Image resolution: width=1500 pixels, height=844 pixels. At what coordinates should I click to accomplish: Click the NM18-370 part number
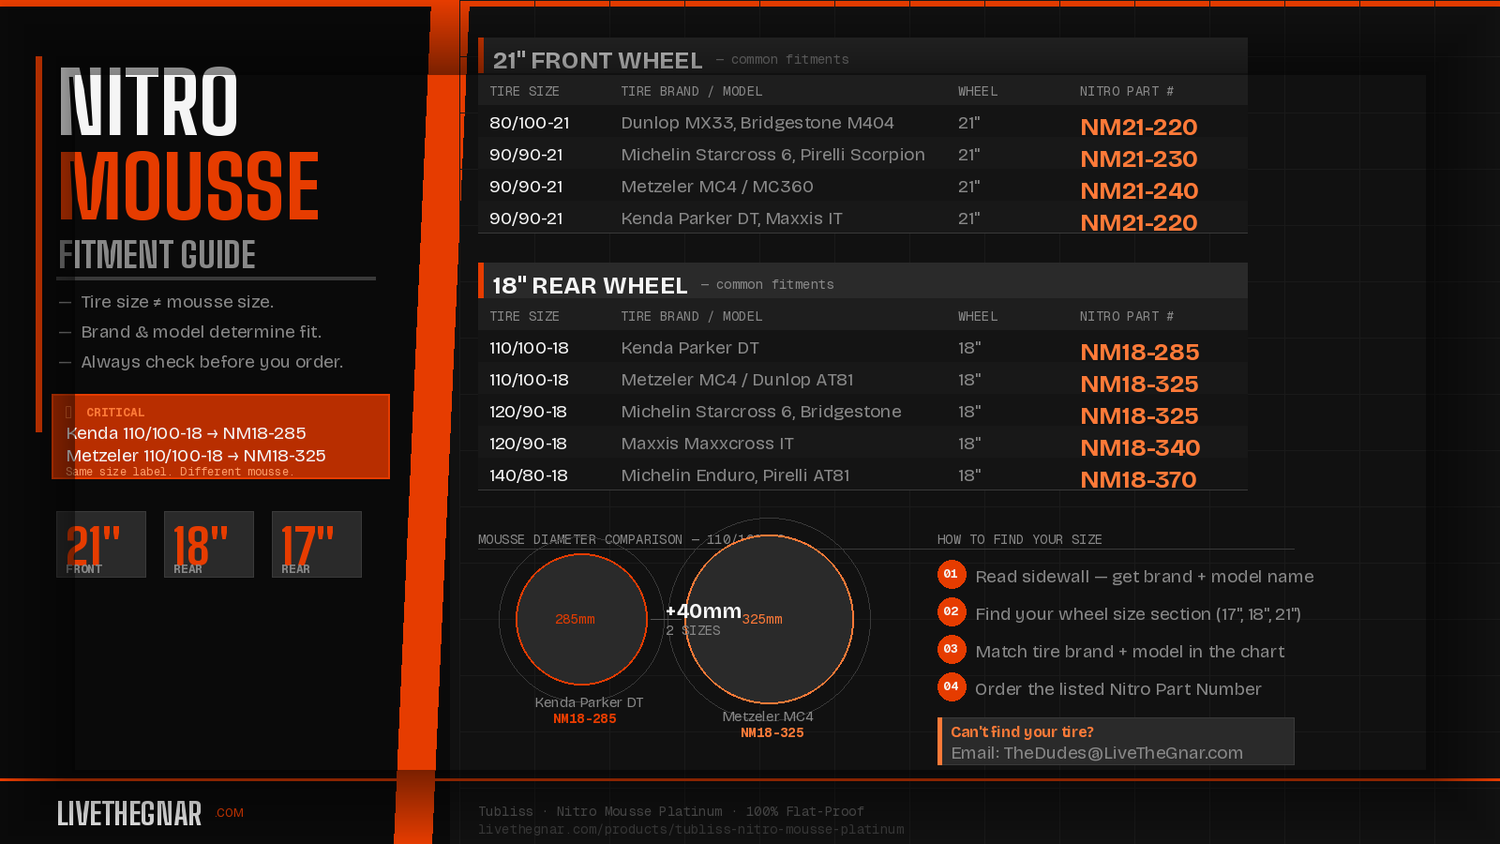point(1138,480)
